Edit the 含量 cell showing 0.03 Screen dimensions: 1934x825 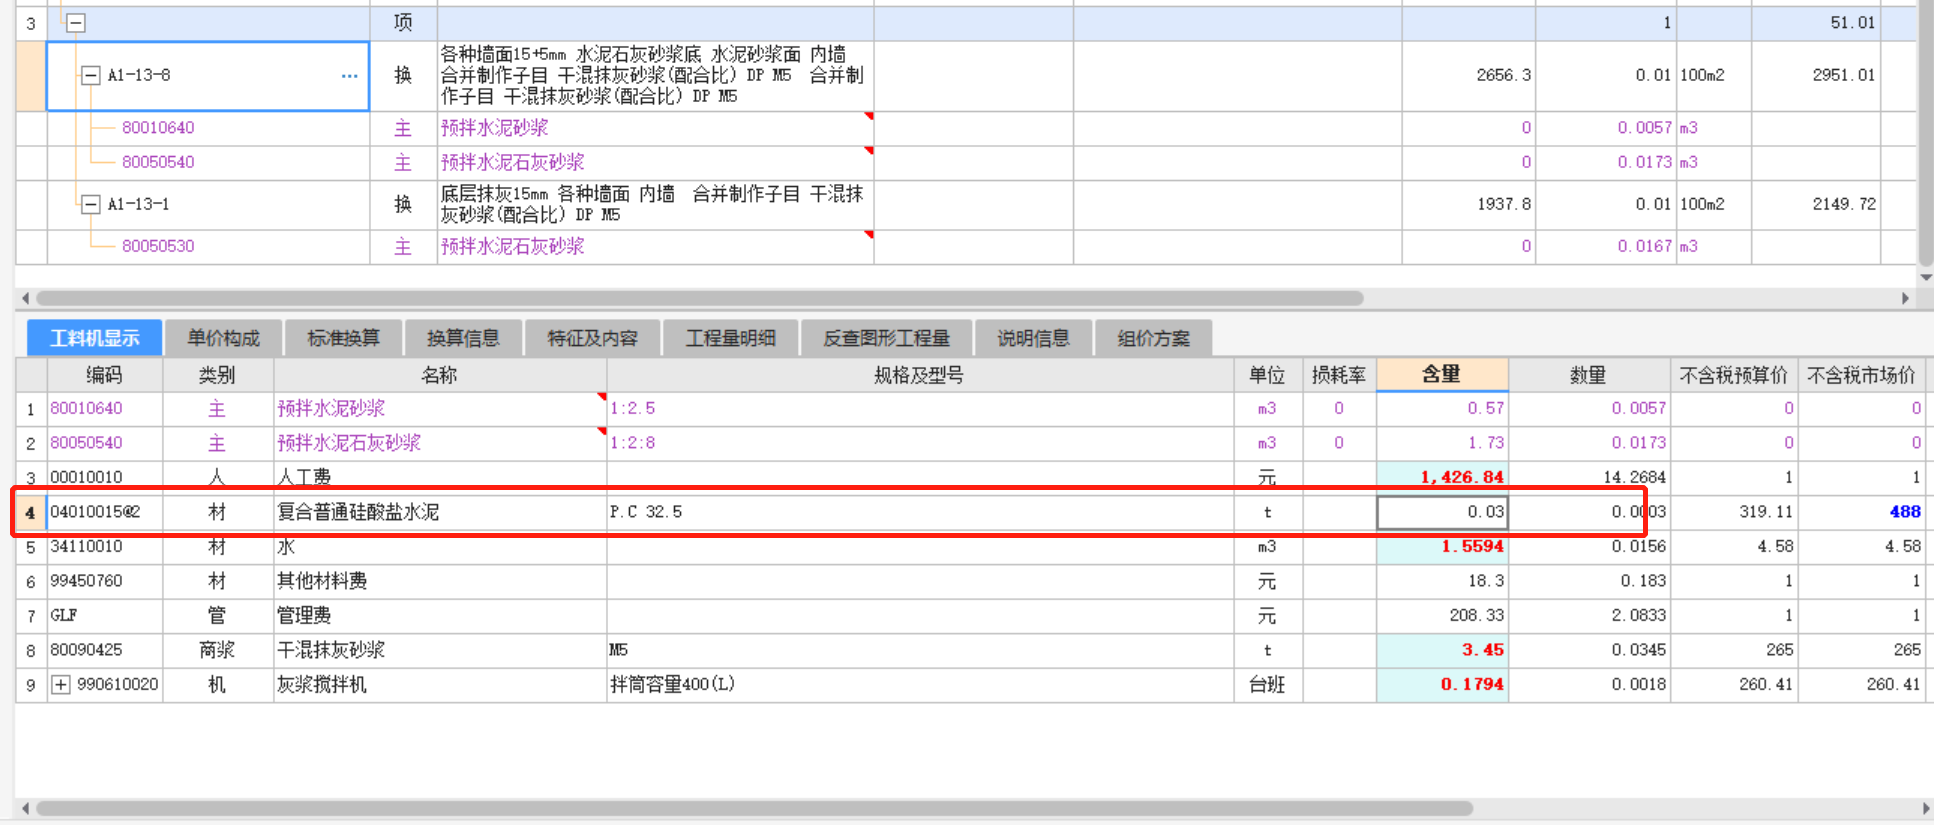pyautogui.click(x=1442, y=512)
